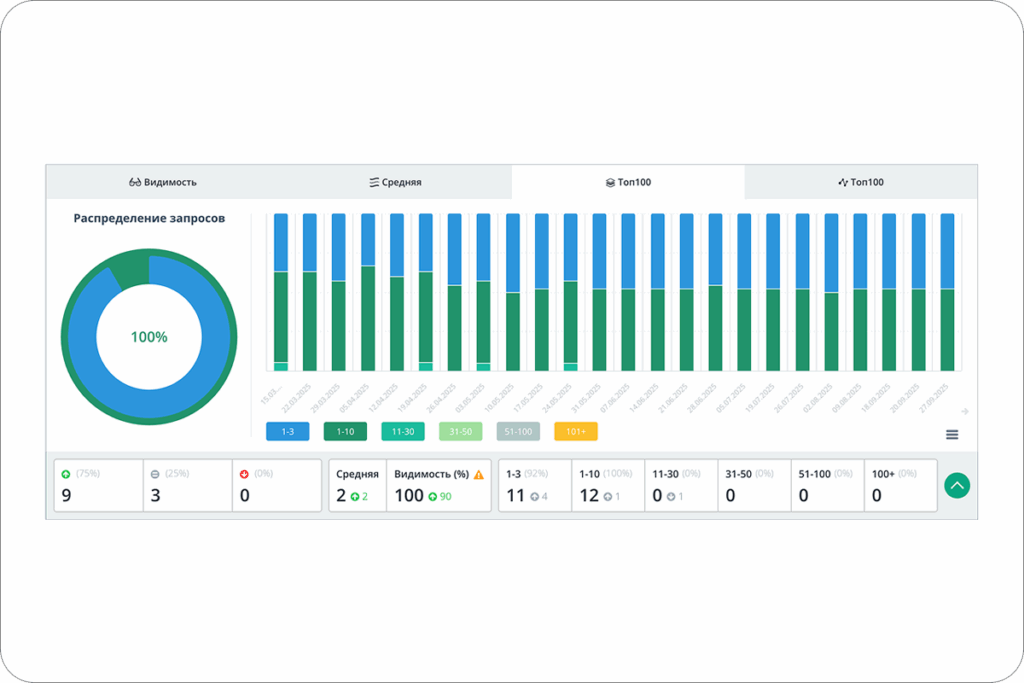Click the 51-100 (0%) stat label

coord(825,474)
